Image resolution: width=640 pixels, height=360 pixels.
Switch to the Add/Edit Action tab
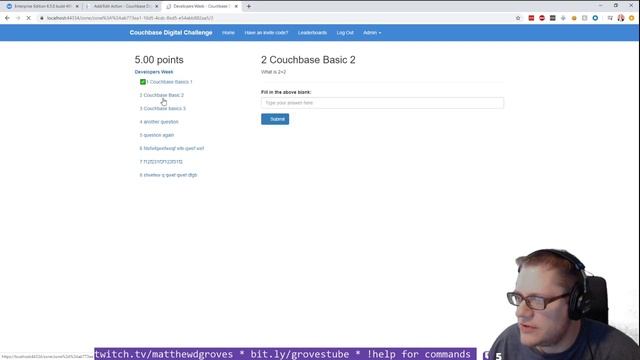click(122, 6)
